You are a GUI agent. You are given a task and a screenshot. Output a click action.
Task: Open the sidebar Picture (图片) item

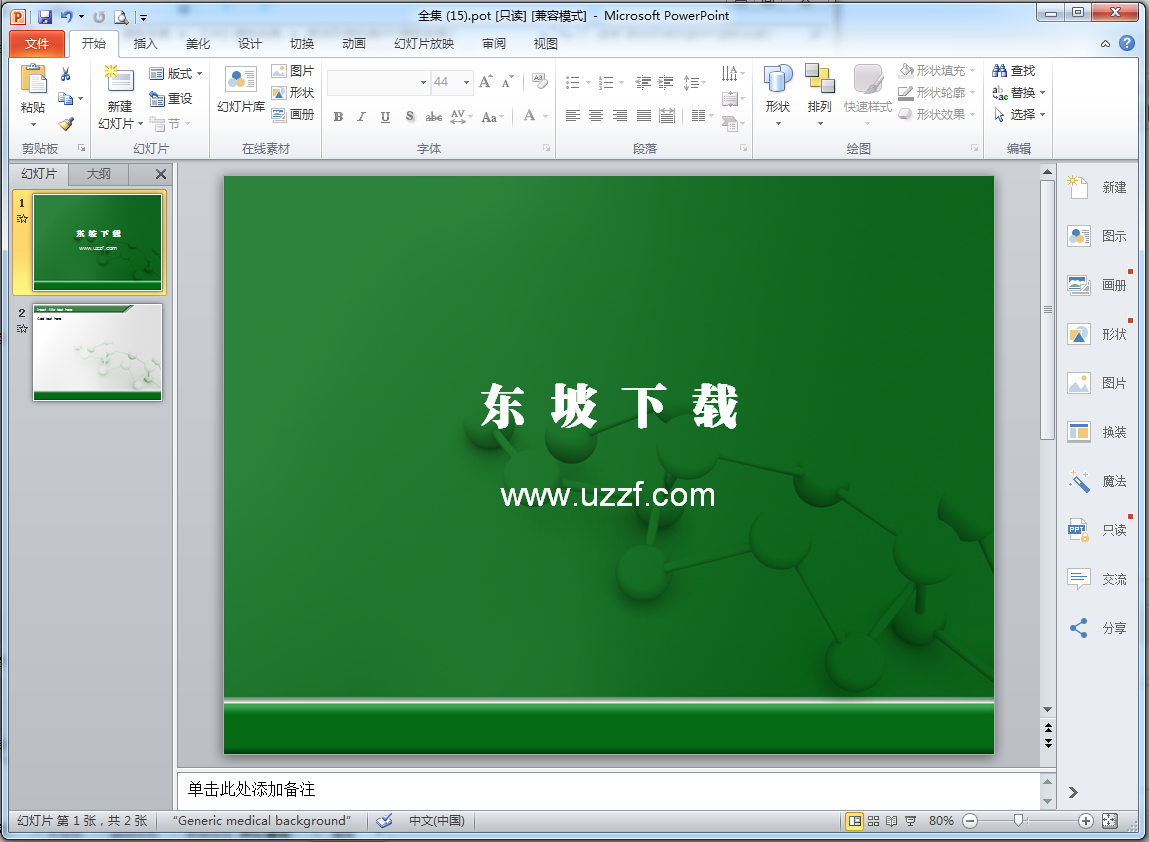pyautogui.click(x=1097, y=383)
